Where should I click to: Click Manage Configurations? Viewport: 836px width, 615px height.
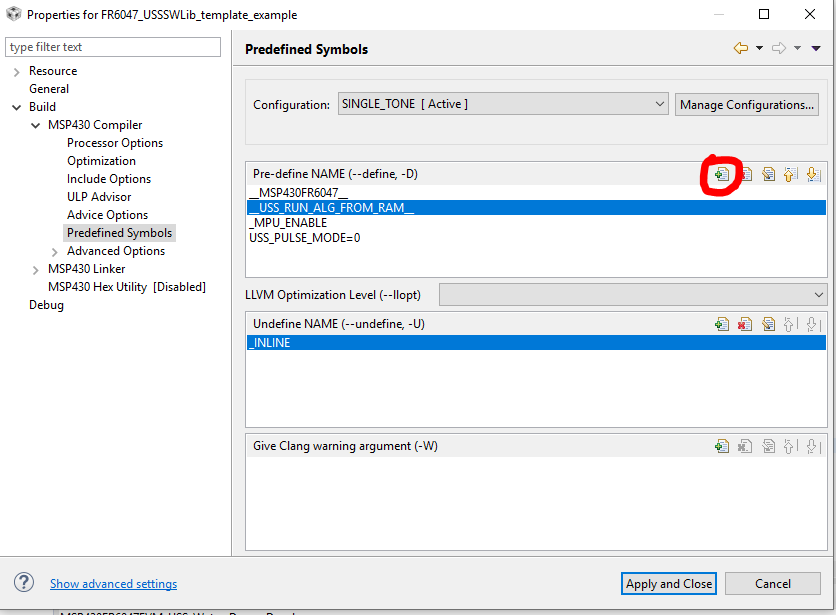pyautogui.click(x=746, y=103)
